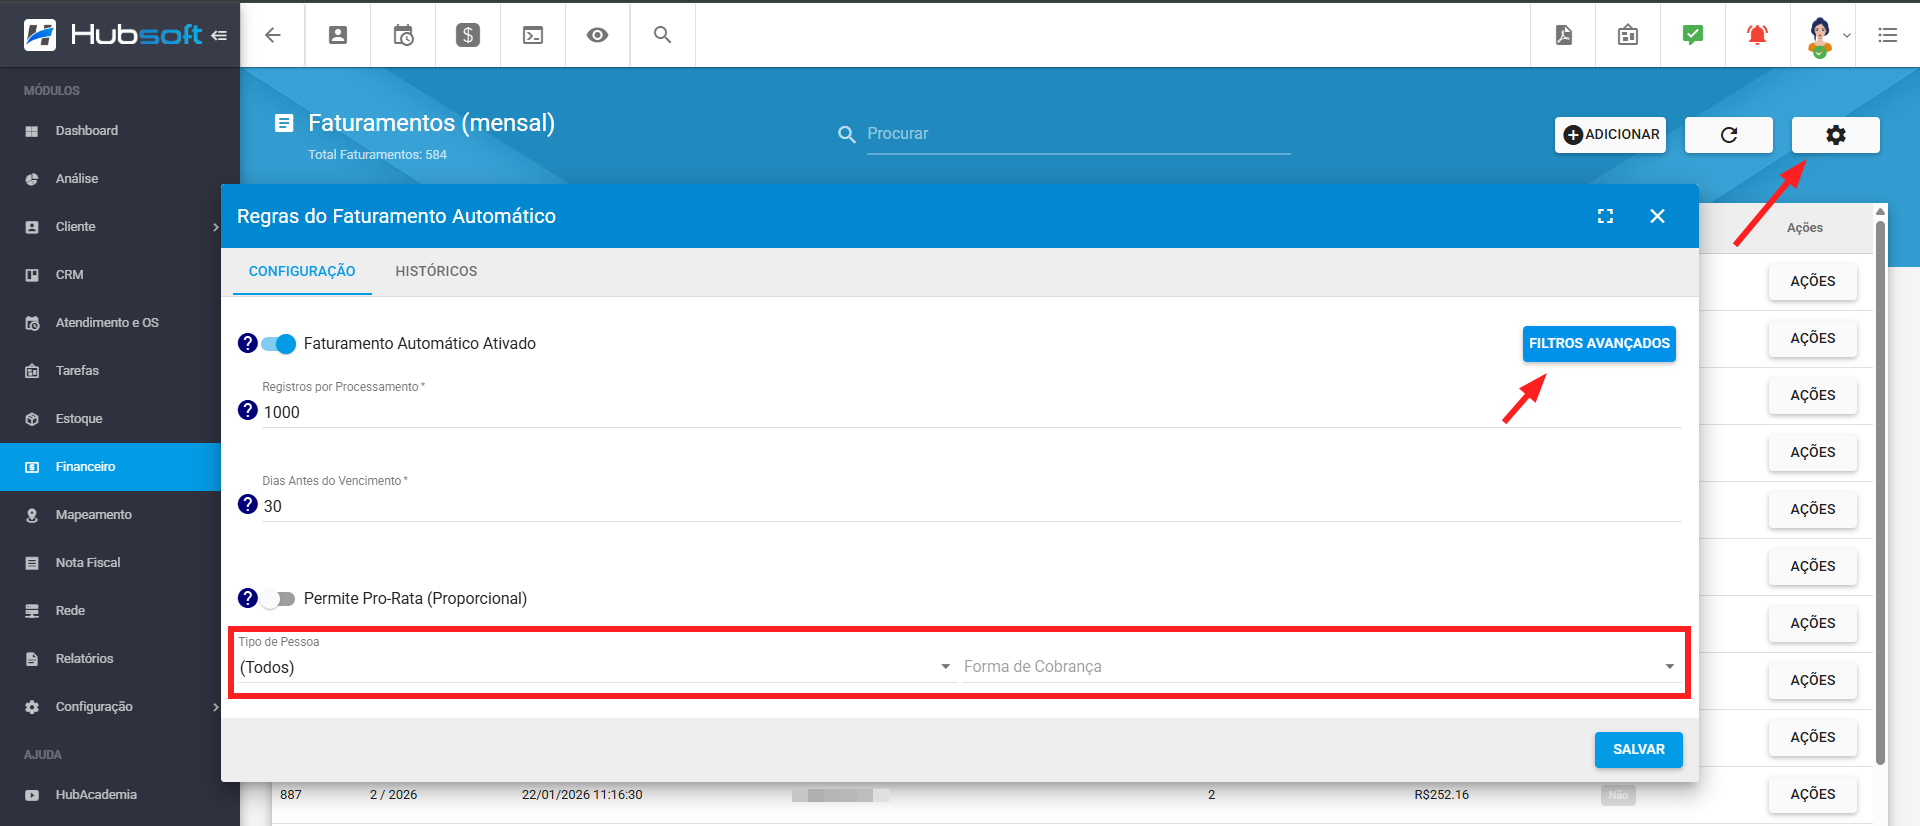Click the Adicionar button

[1610, 135]
